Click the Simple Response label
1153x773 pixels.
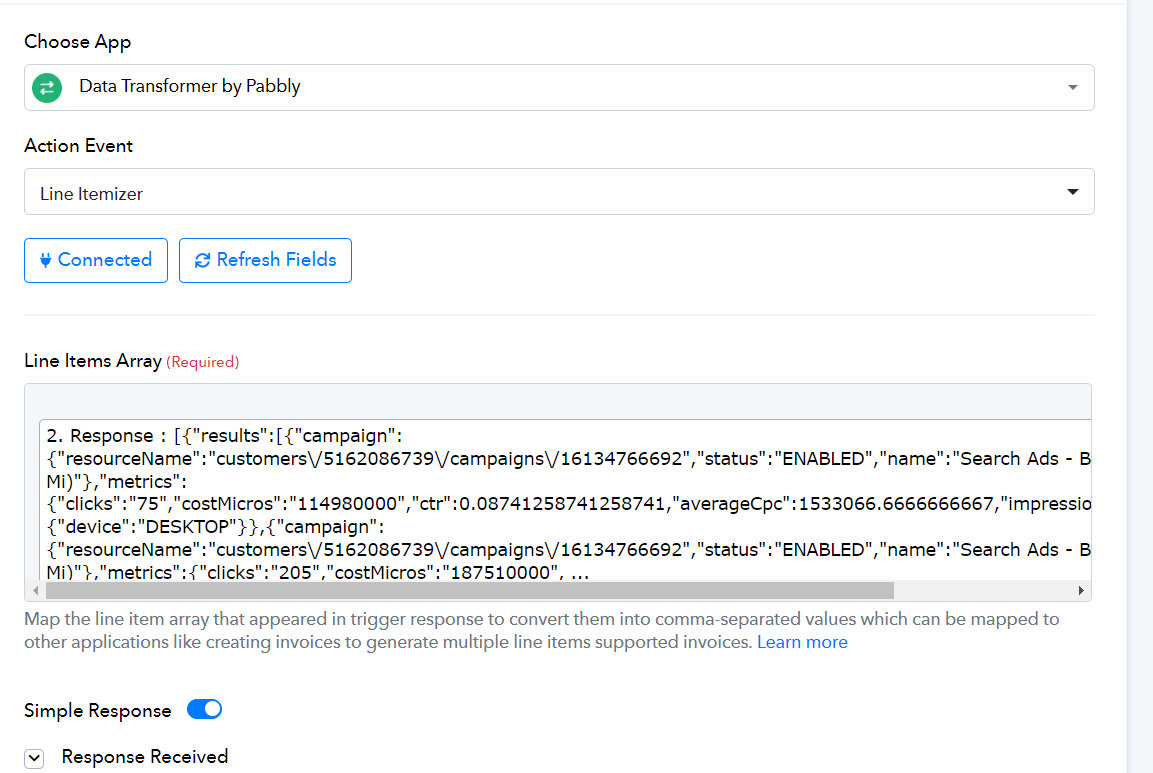point(98,710)
